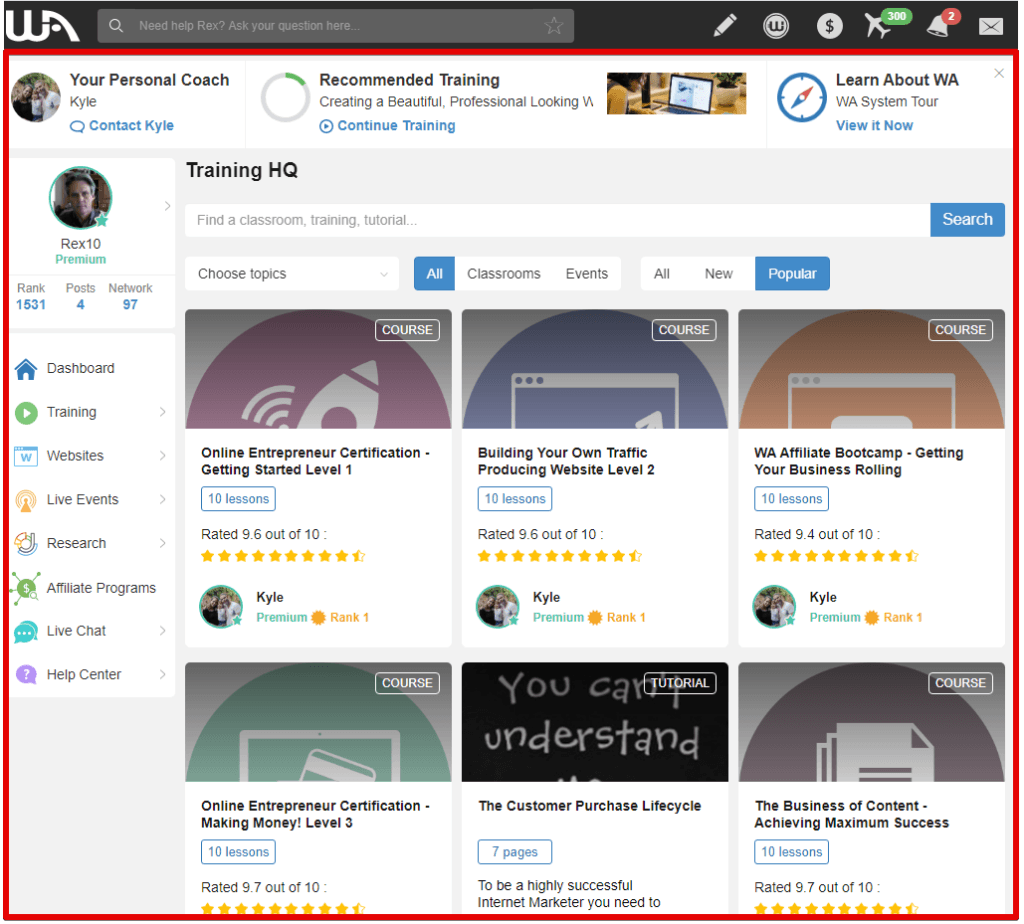Image resolution: width=1024 pixels, height=924 pixels.
Task: Click The Business of Content course title
Action: click(x=852, y=814)
